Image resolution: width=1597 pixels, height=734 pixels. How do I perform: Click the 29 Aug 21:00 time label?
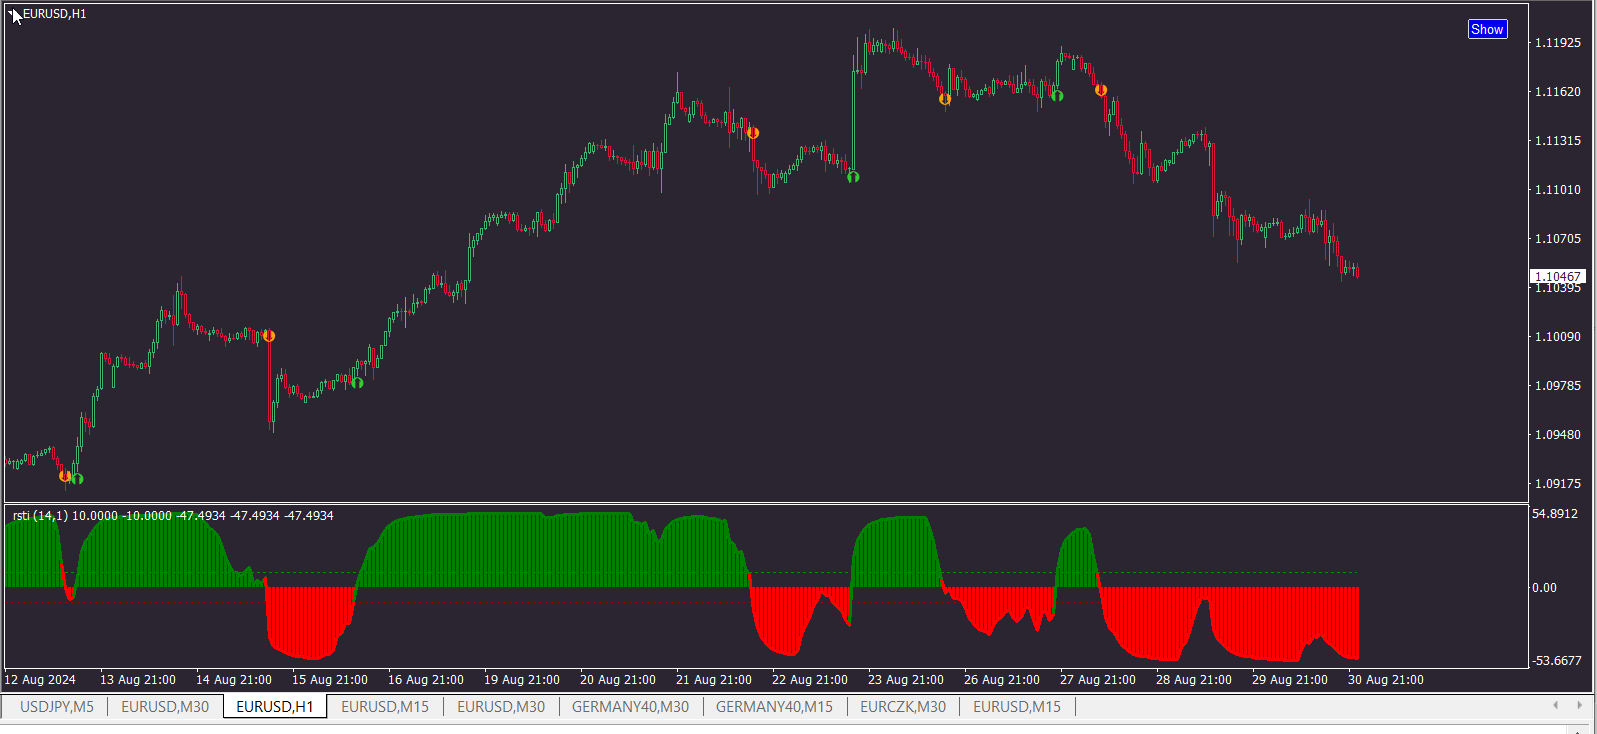1290,680
